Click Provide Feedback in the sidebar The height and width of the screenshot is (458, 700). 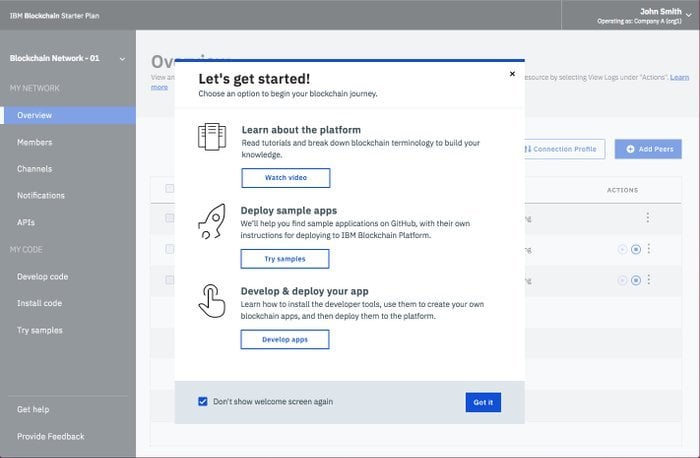coord(50,436)
